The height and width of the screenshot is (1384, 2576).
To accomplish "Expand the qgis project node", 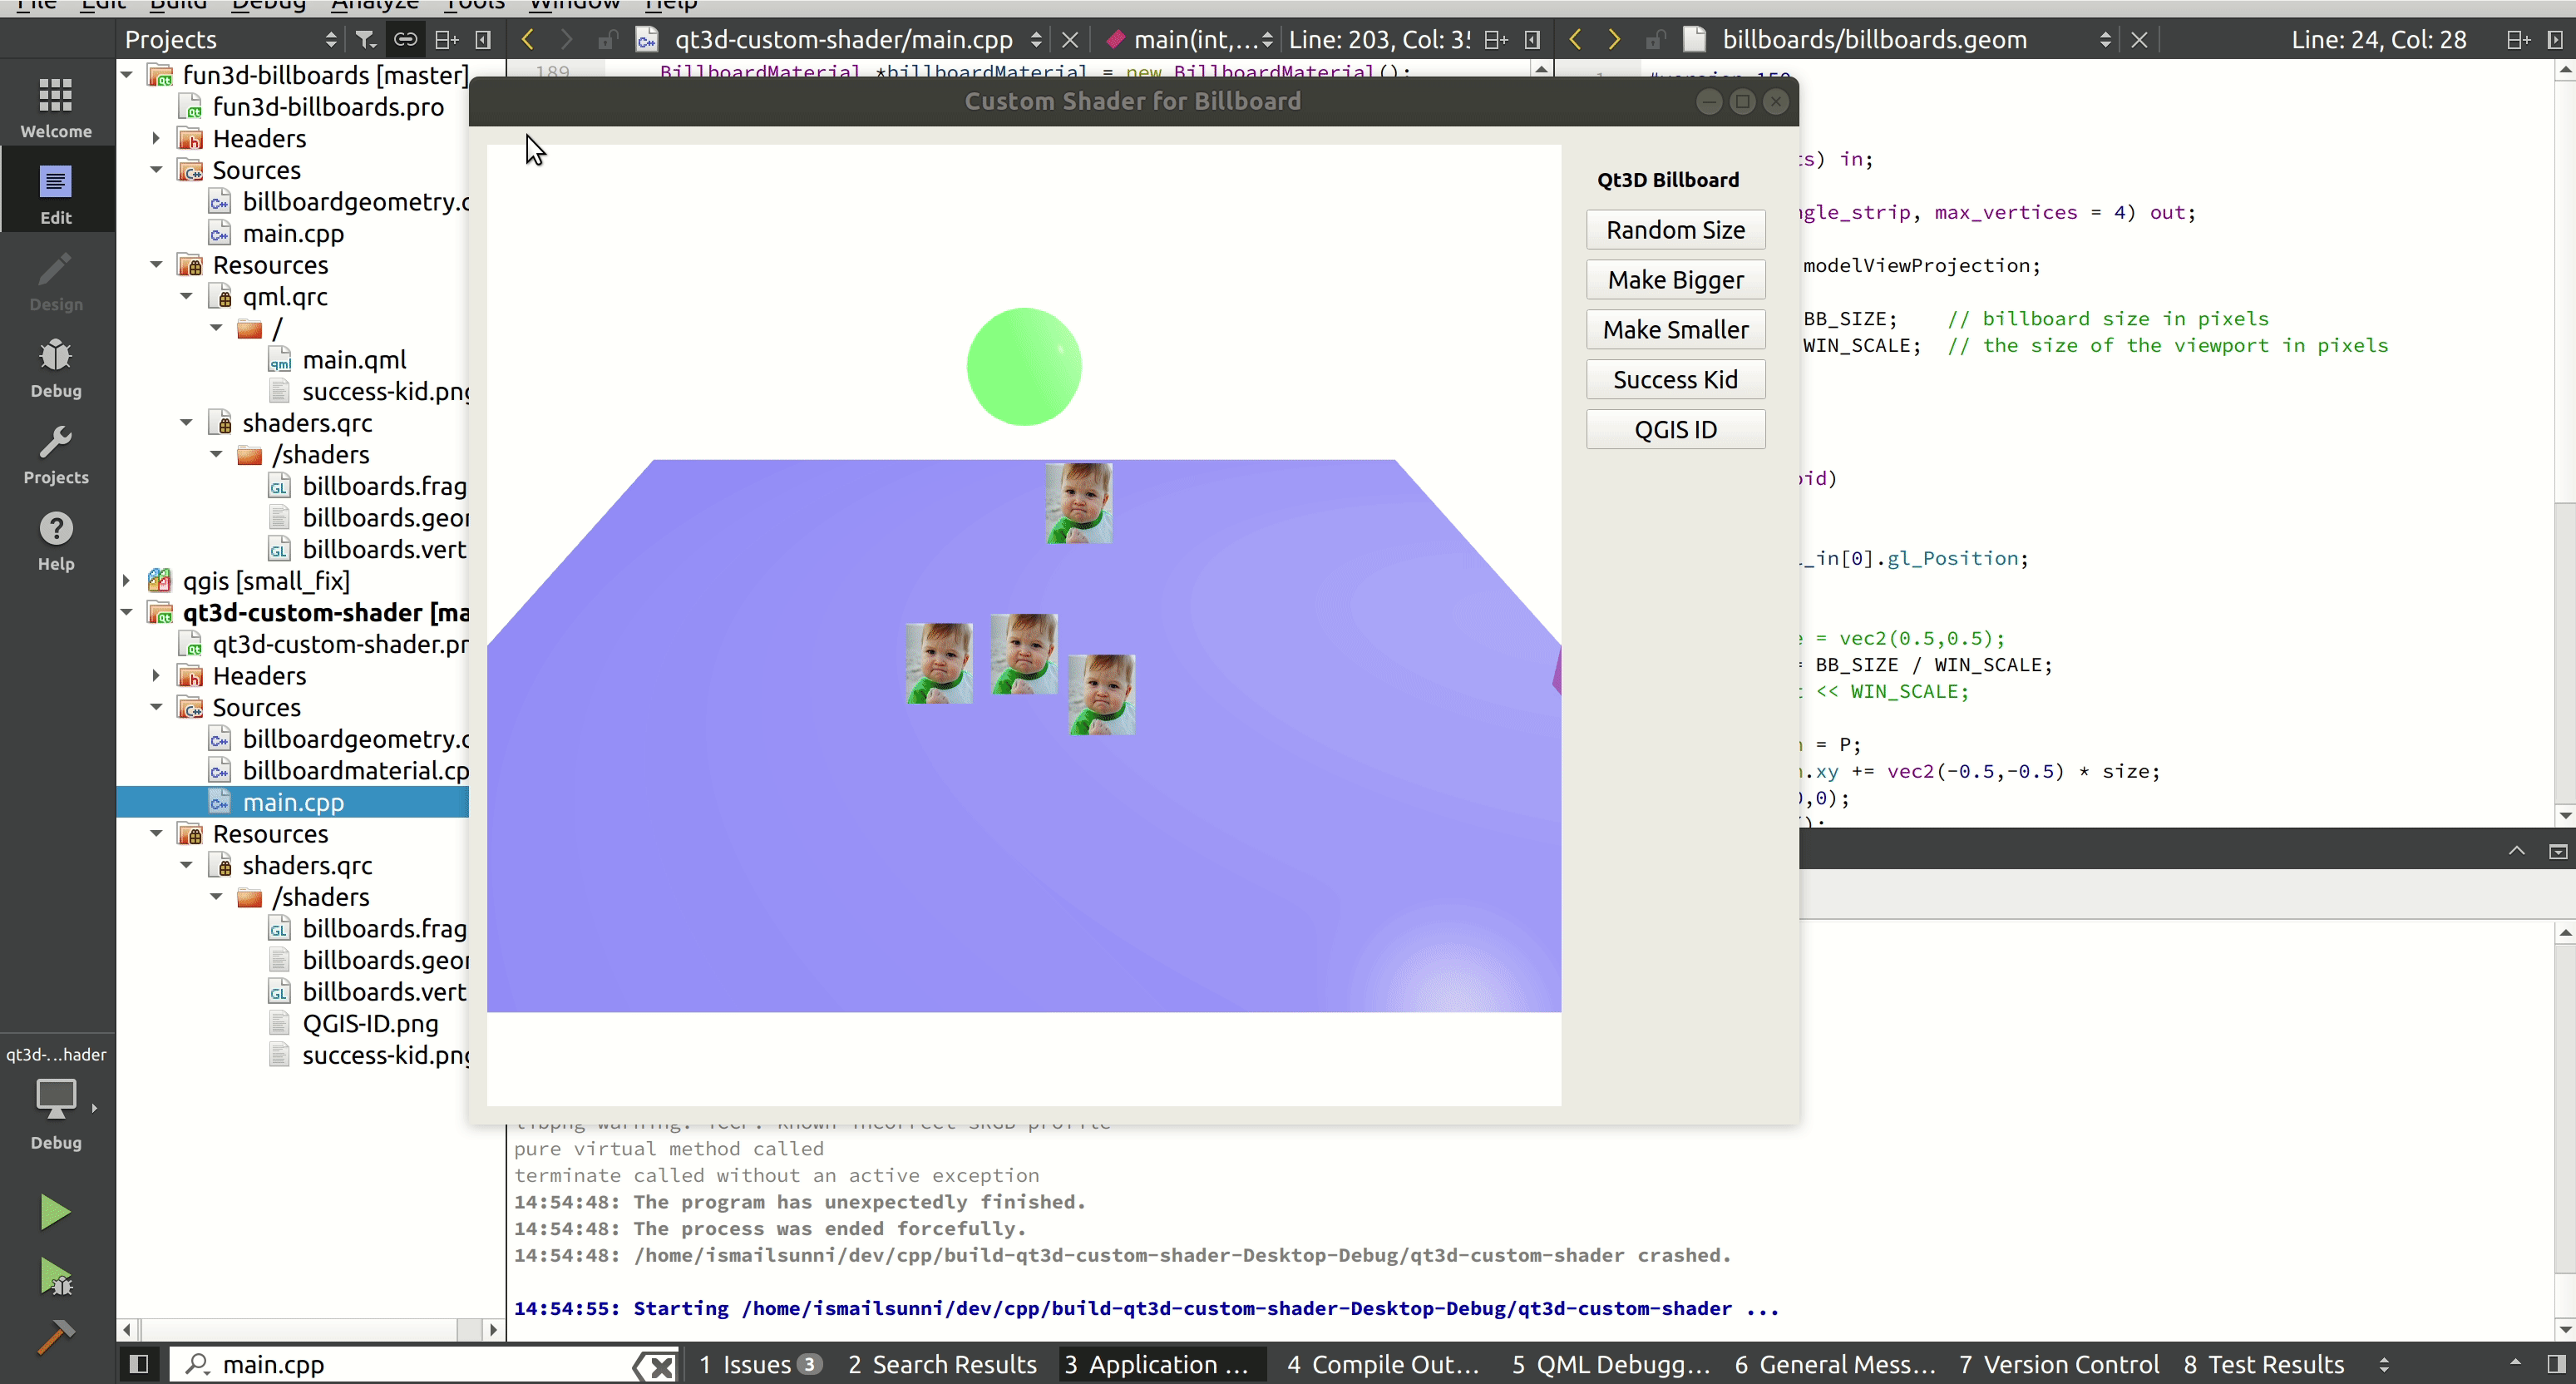I will coord(128,581).
